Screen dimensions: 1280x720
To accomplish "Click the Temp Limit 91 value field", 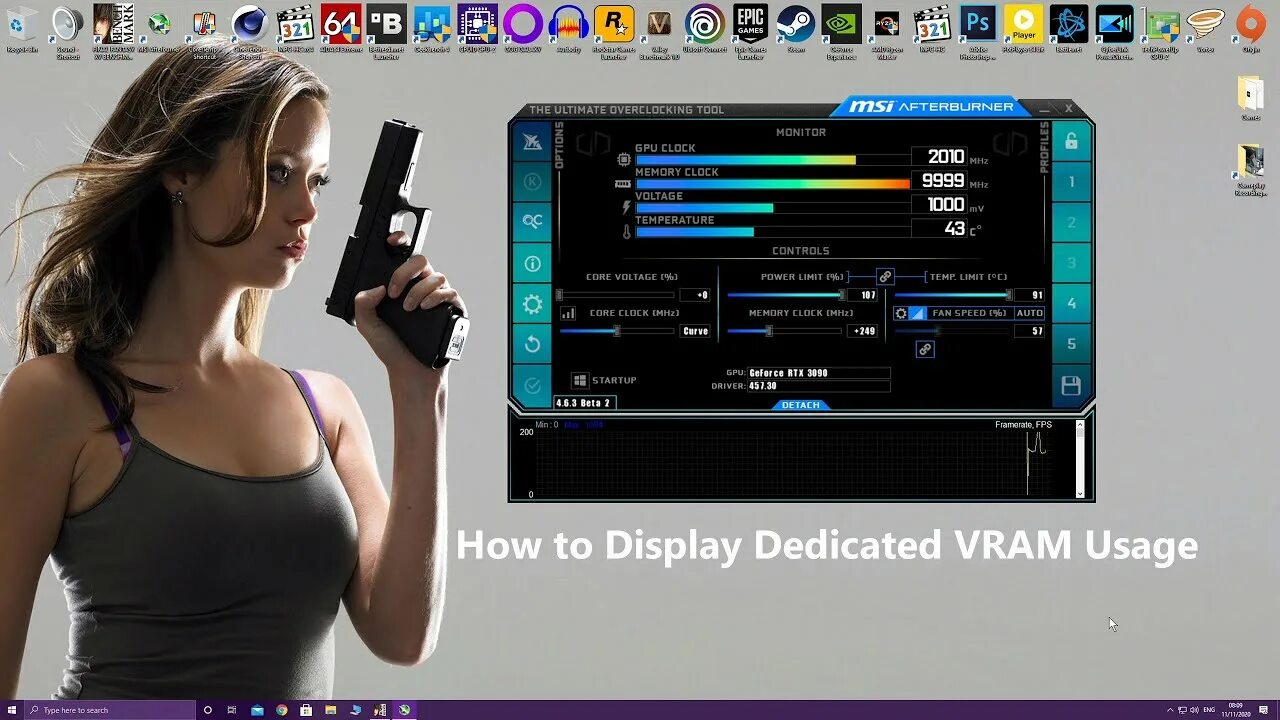I will click(x=1029, y=295).
